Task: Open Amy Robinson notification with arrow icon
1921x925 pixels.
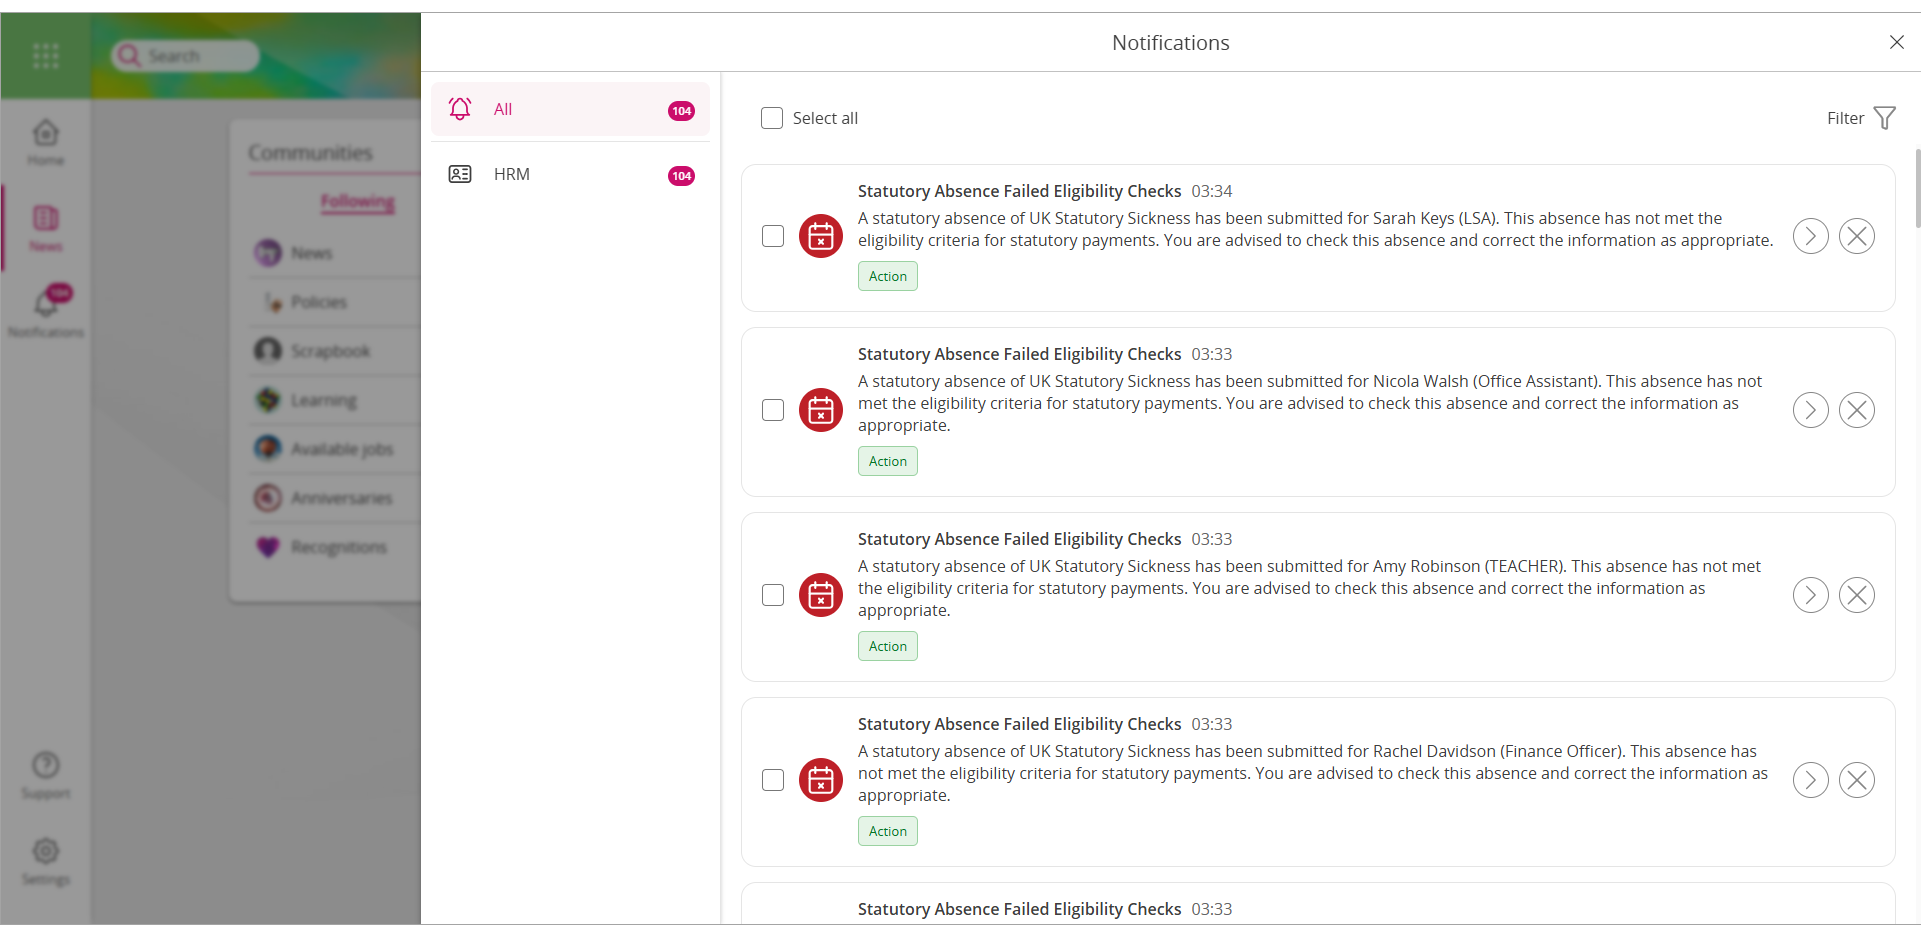Action: pos(1810,595)
